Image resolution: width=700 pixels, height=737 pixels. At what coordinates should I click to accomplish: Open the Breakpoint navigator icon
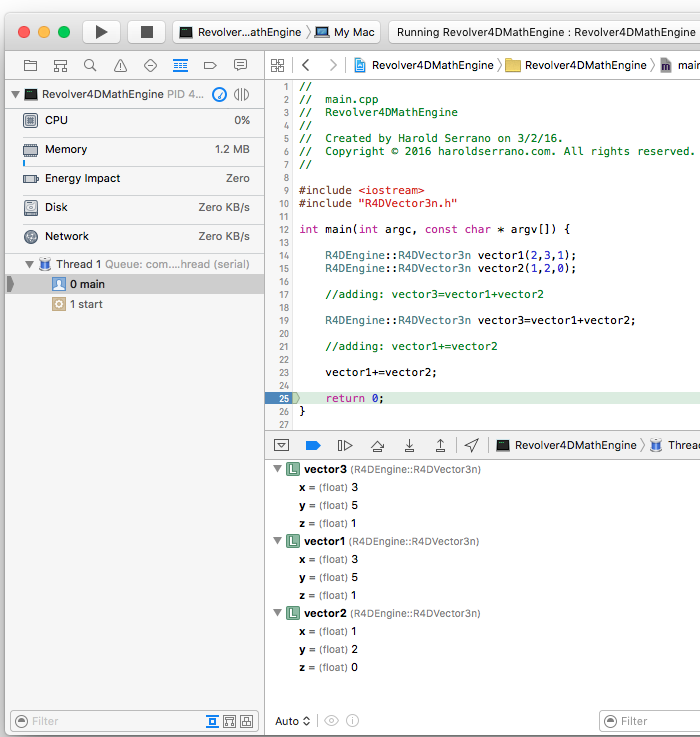pos(210,65)
